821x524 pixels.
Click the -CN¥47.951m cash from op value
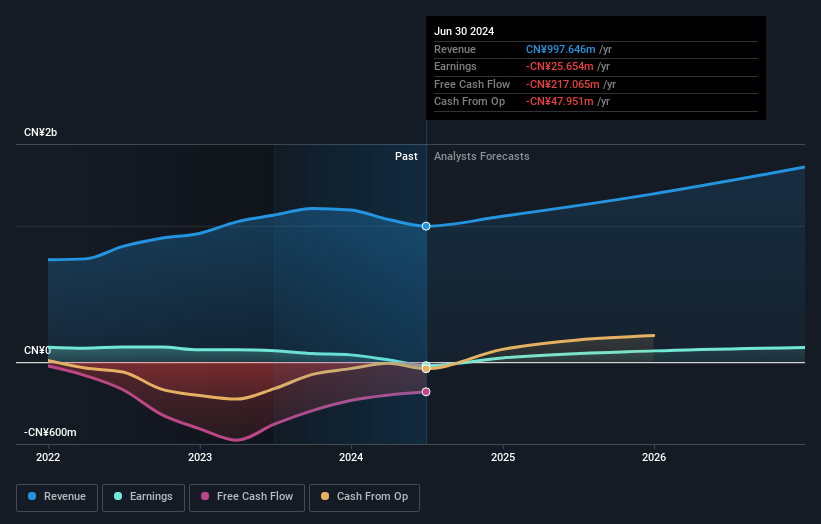pos(560,102)
